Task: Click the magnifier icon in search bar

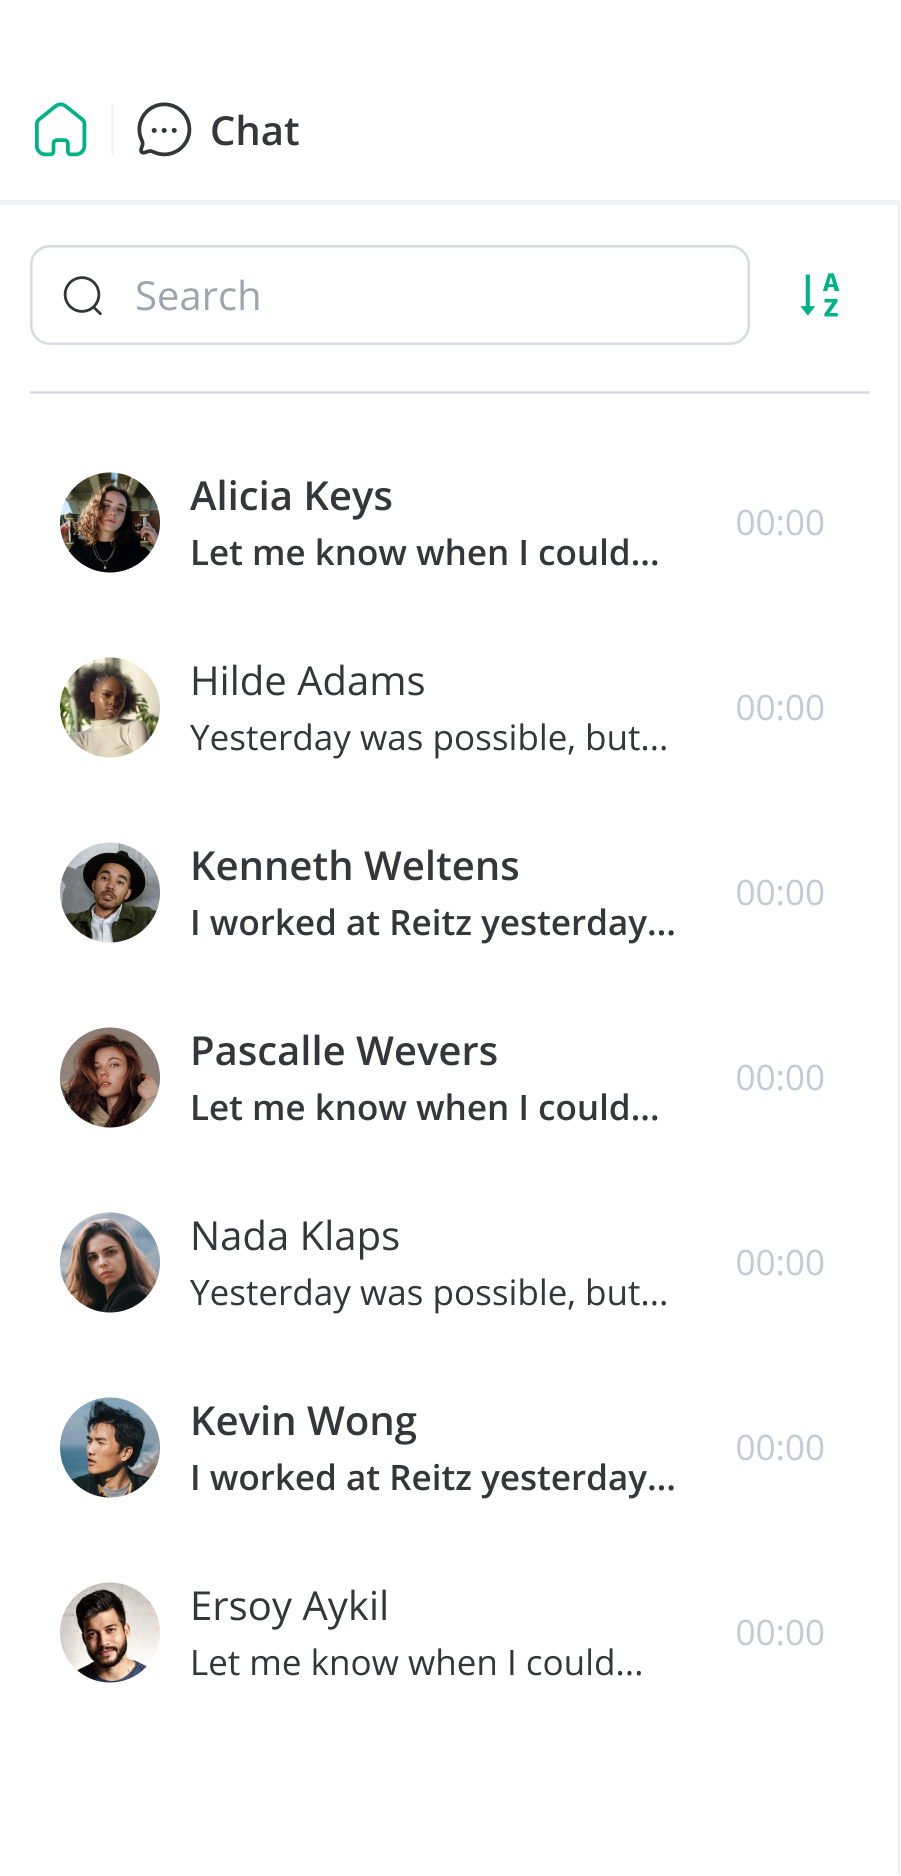Action: (83, 296)
